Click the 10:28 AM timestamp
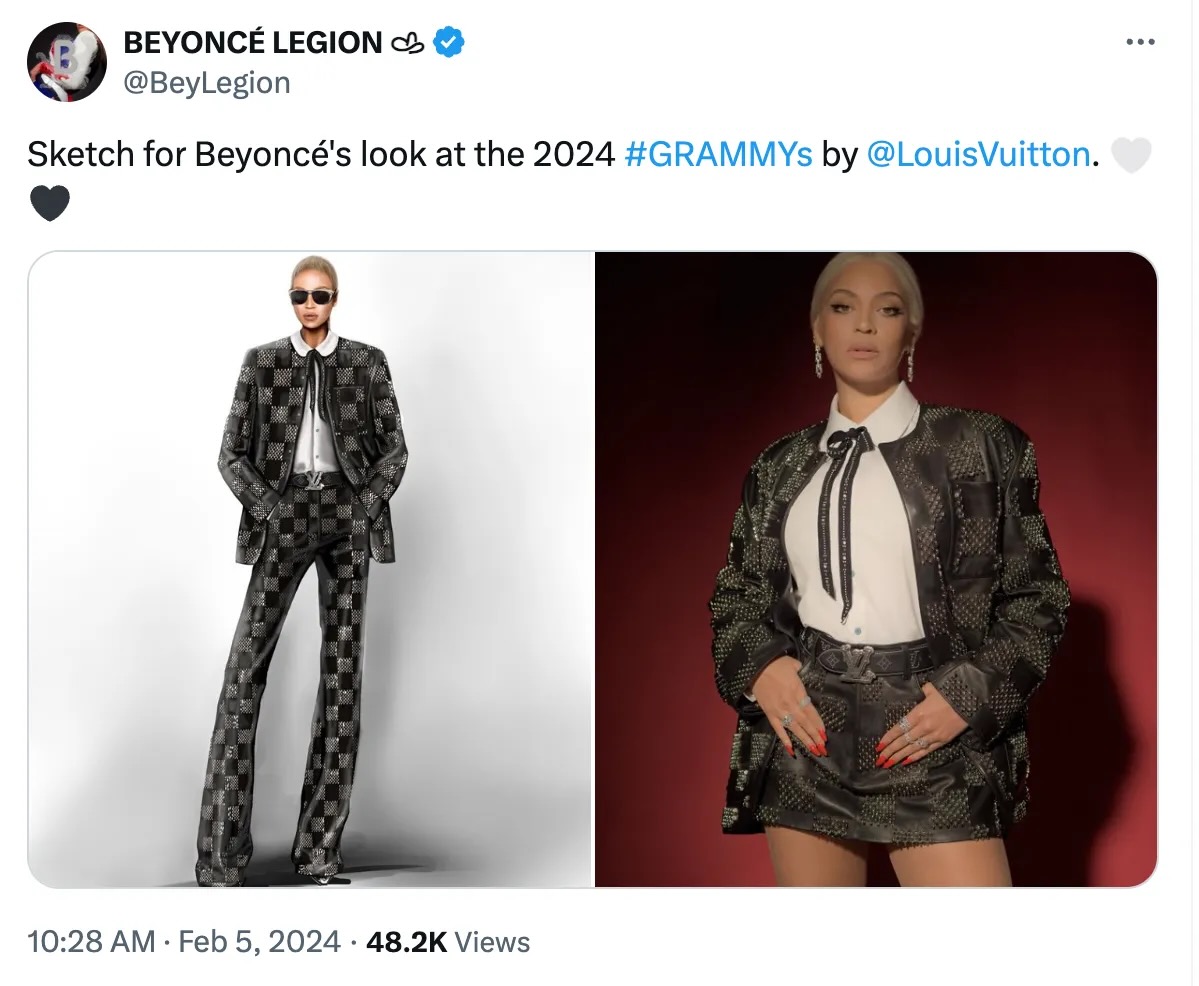 pyautogui.click(x=91, y=941)
